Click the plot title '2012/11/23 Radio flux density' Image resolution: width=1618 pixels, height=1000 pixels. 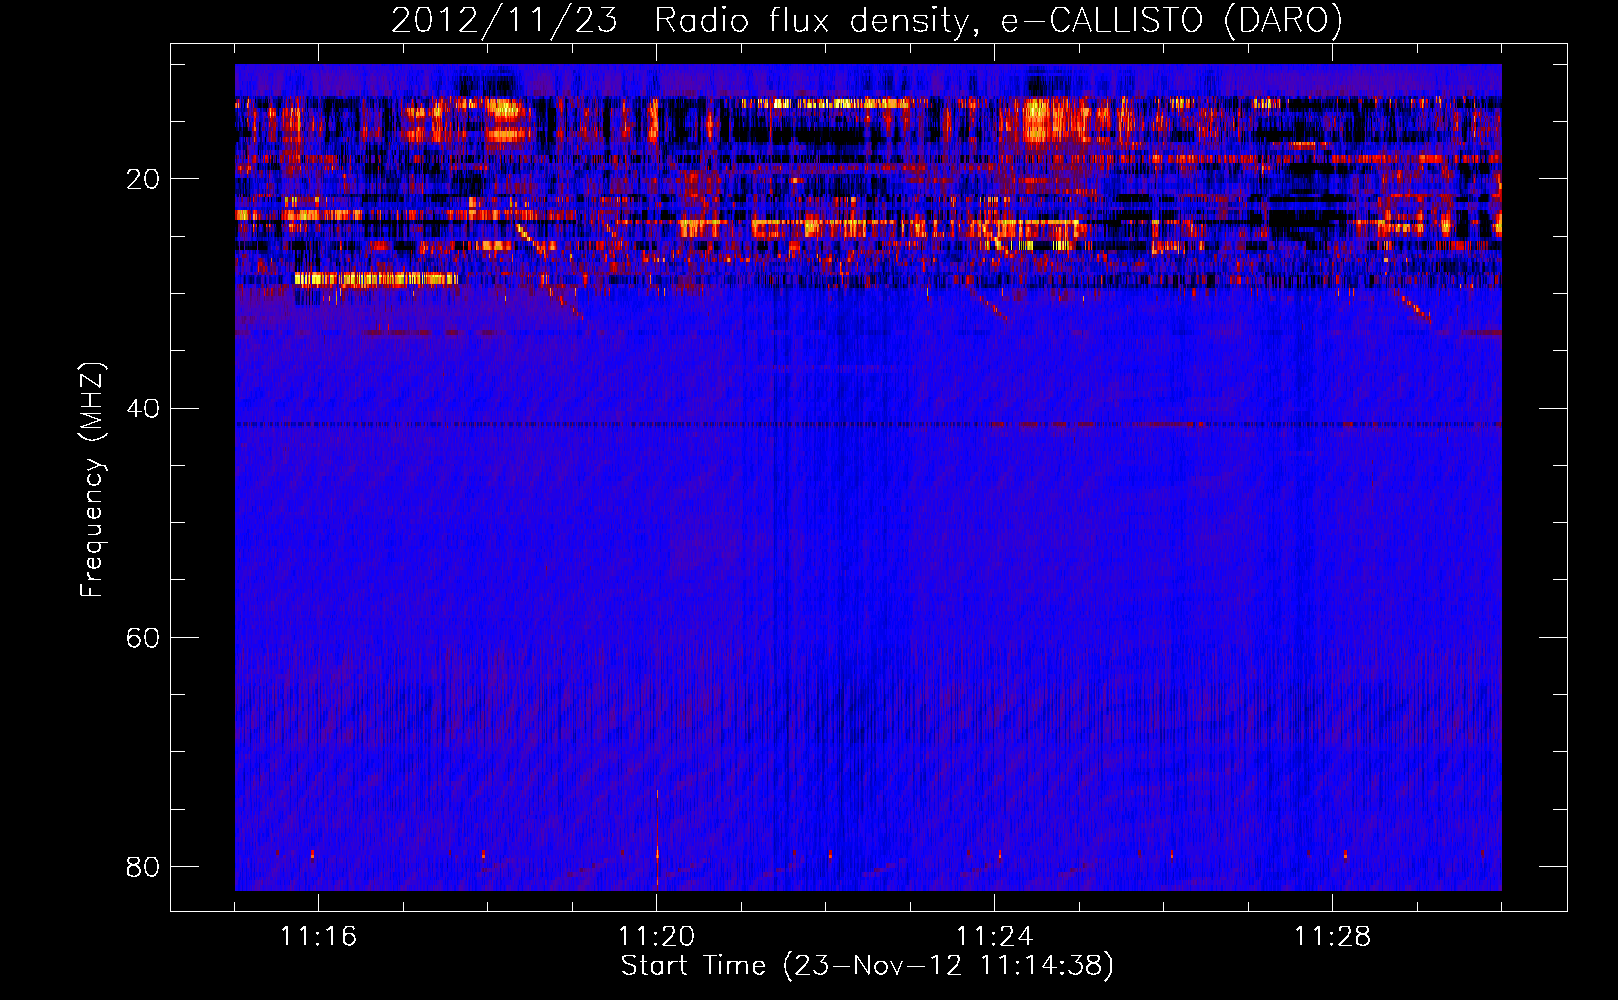tap(866, 20)
